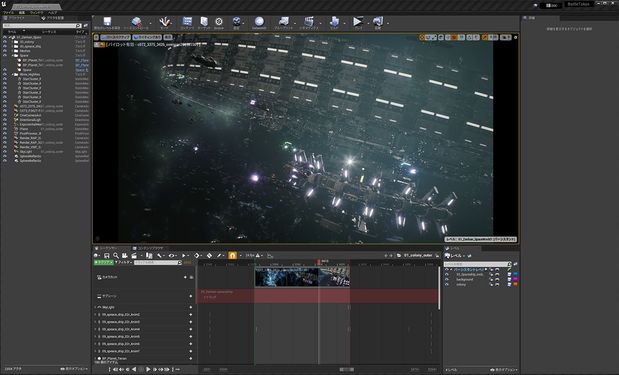The width and height of the screenshot is (619, 375).
Task: Open the Sequencer frame rate dropdown
Action: point(254,256)
